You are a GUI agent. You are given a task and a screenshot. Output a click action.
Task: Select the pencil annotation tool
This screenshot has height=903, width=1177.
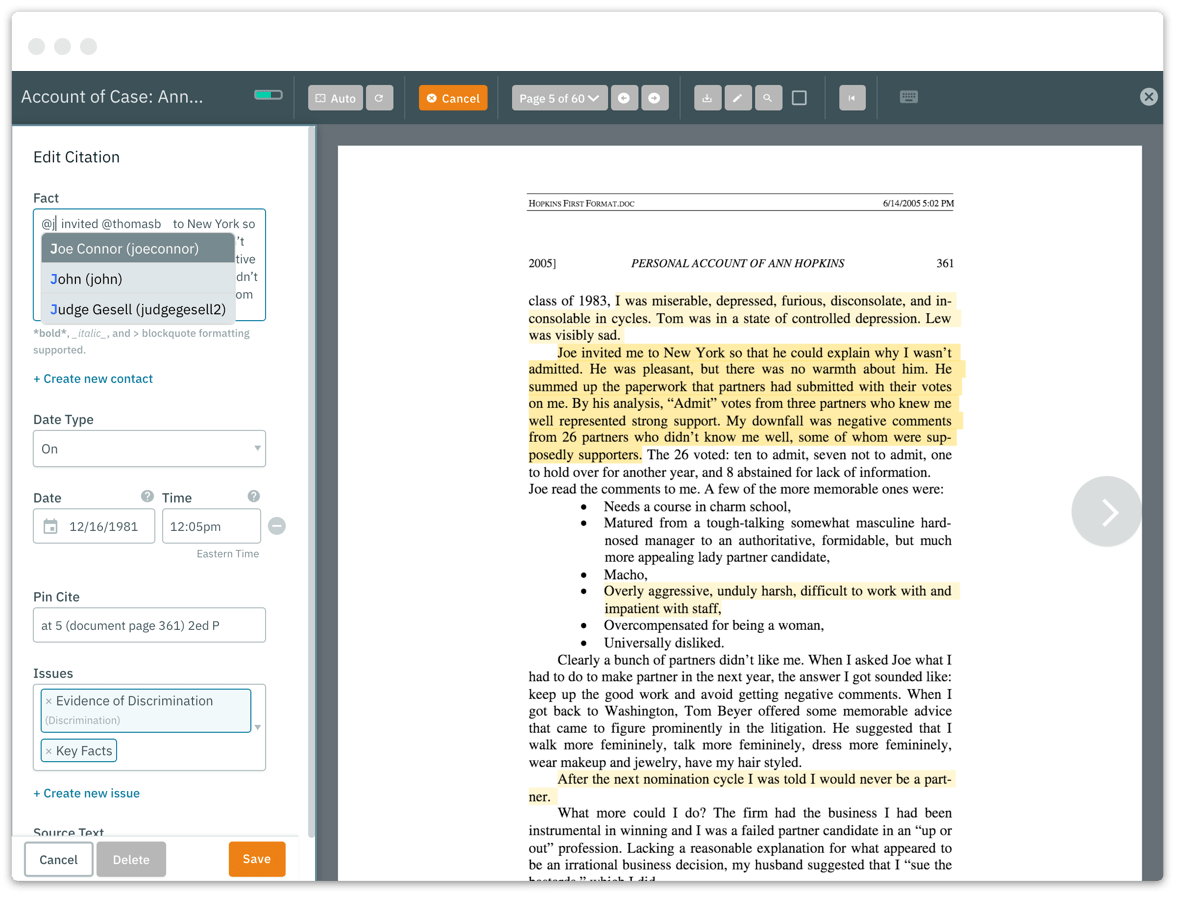click(x=738, y=97)
